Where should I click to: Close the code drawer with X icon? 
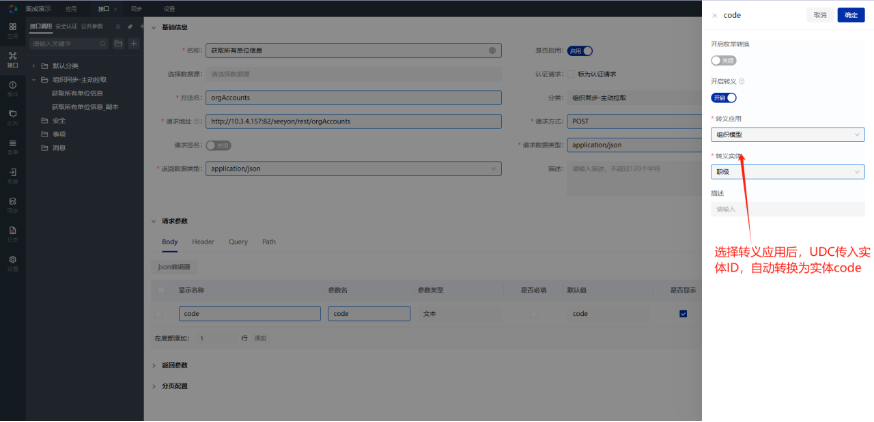714,16
